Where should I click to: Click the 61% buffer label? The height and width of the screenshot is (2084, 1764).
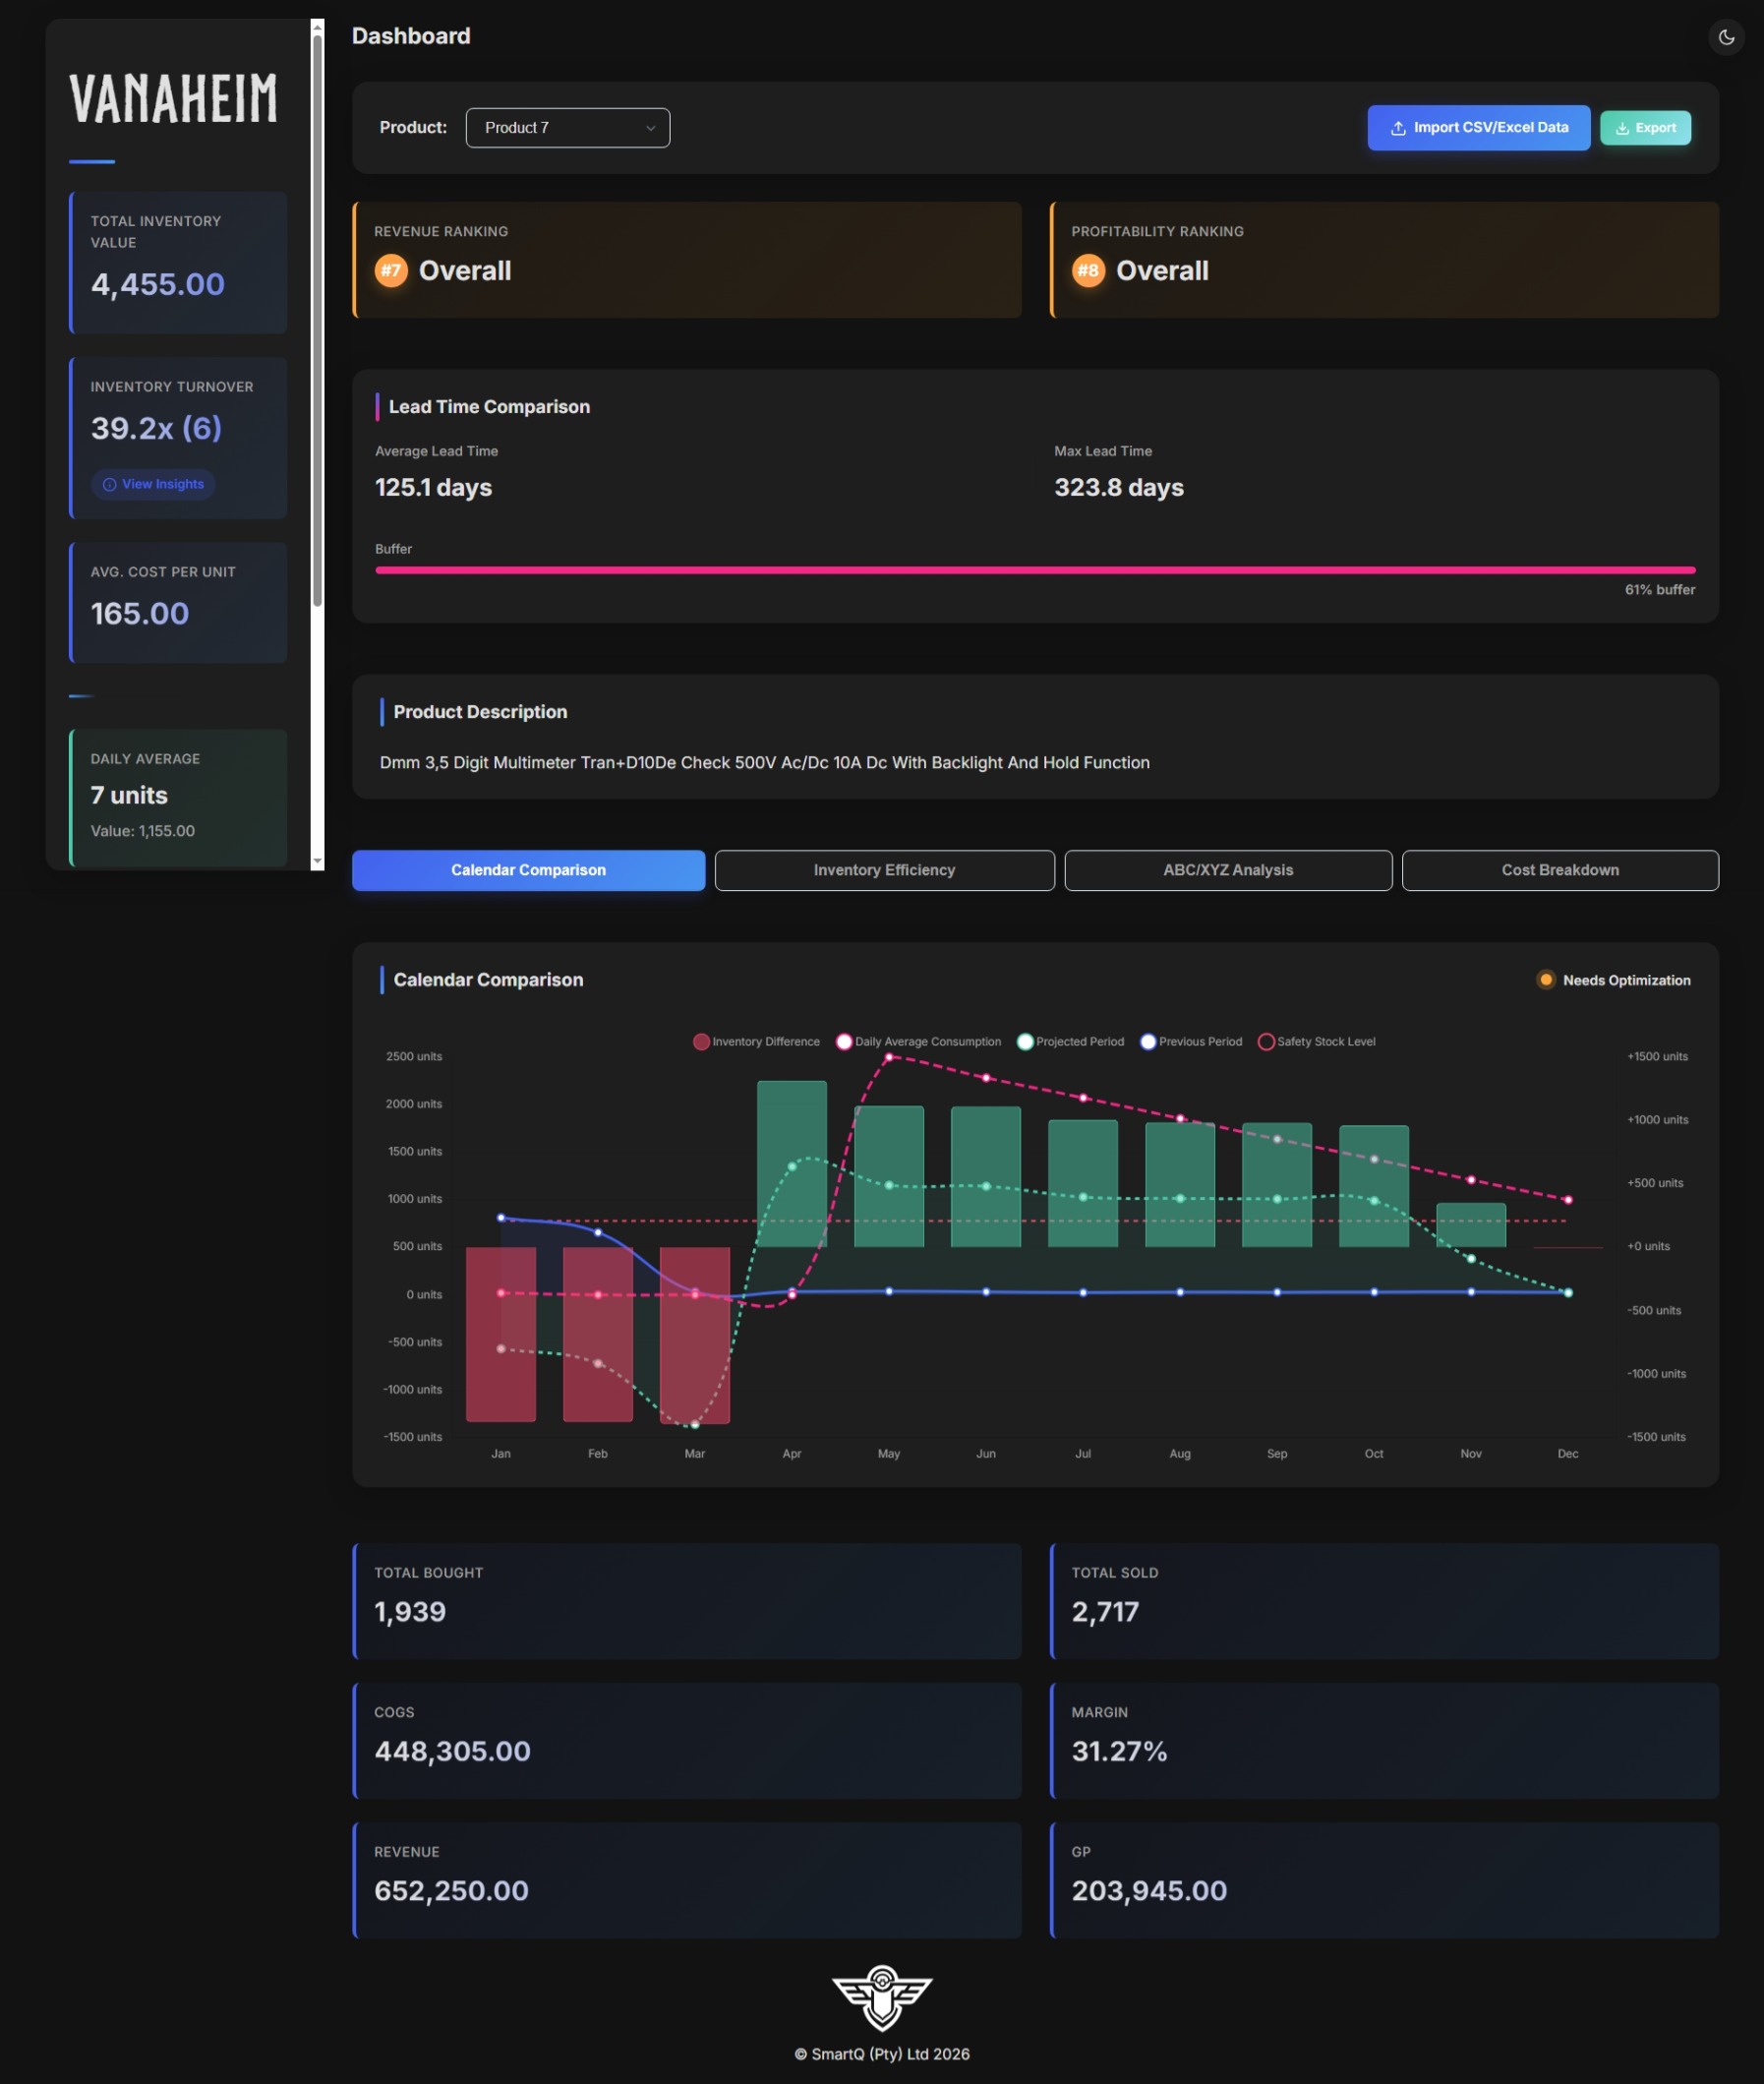click(1660, 590)
